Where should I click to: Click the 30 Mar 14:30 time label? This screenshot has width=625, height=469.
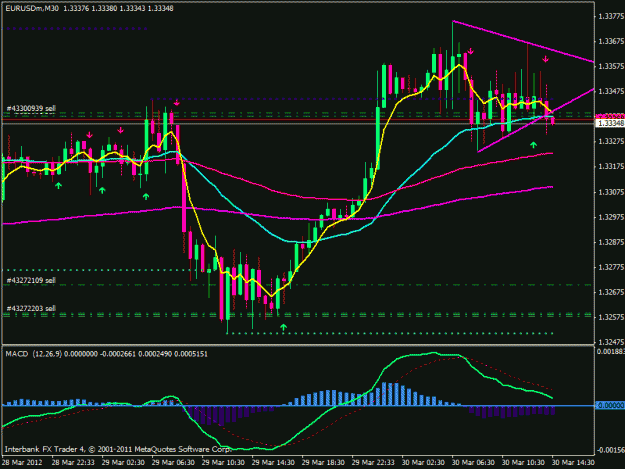point(573,463)
